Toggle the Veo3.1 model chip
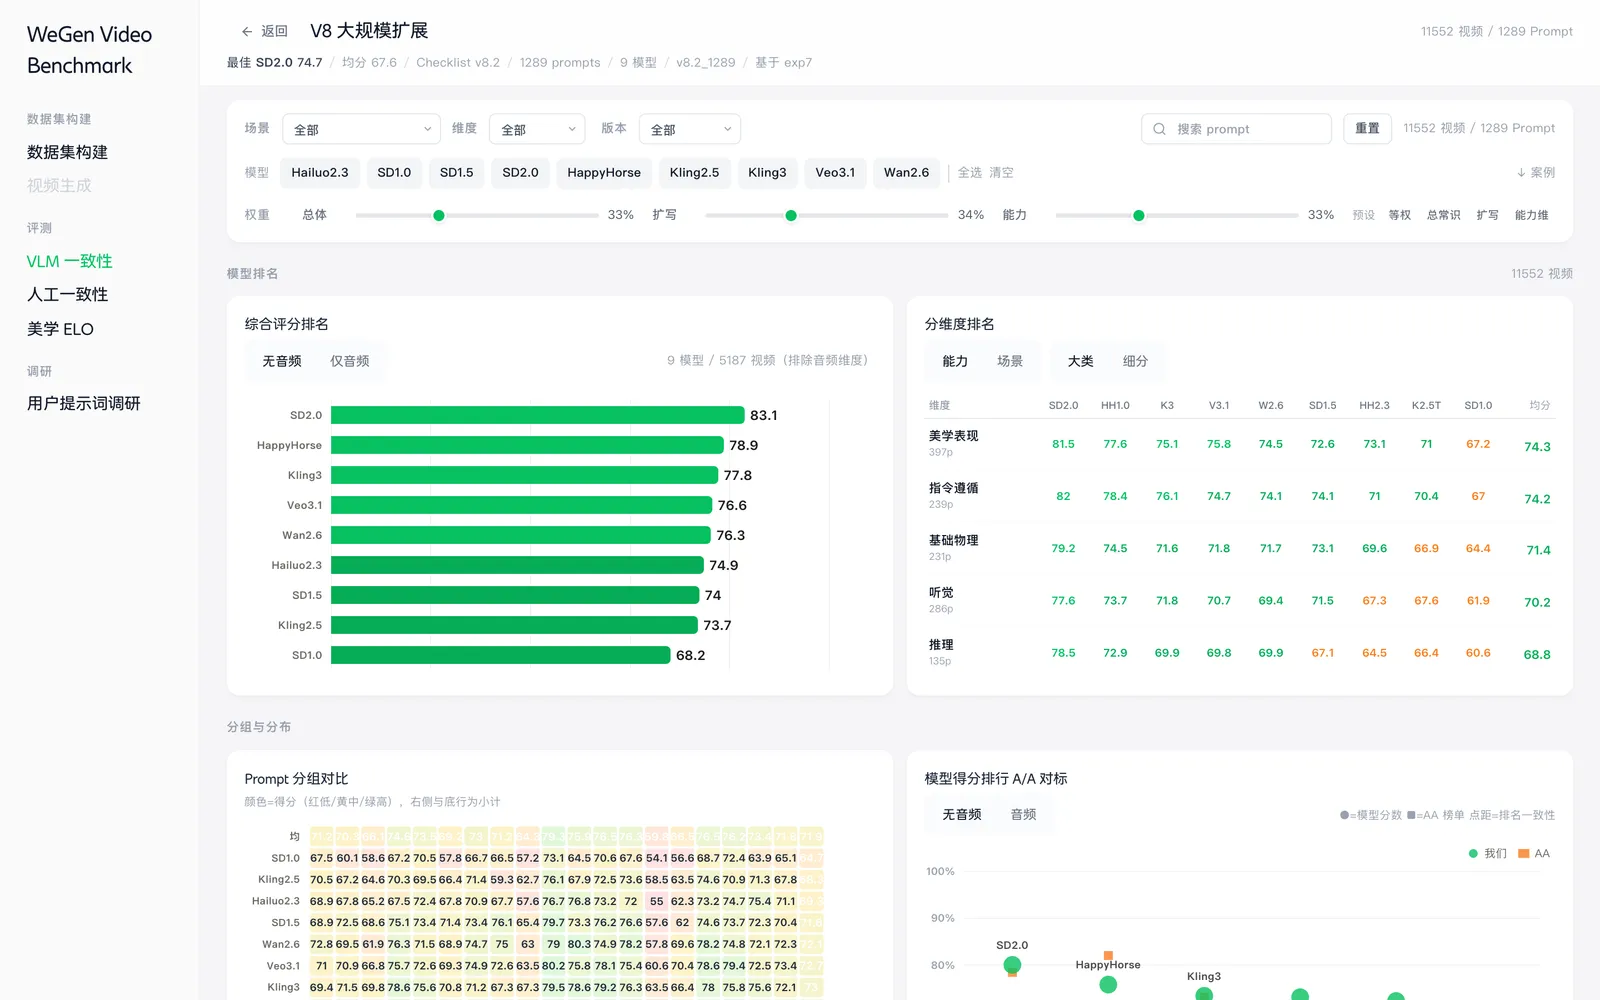The width and height of the screenshot is (1600, 1000). coord(835,173)
